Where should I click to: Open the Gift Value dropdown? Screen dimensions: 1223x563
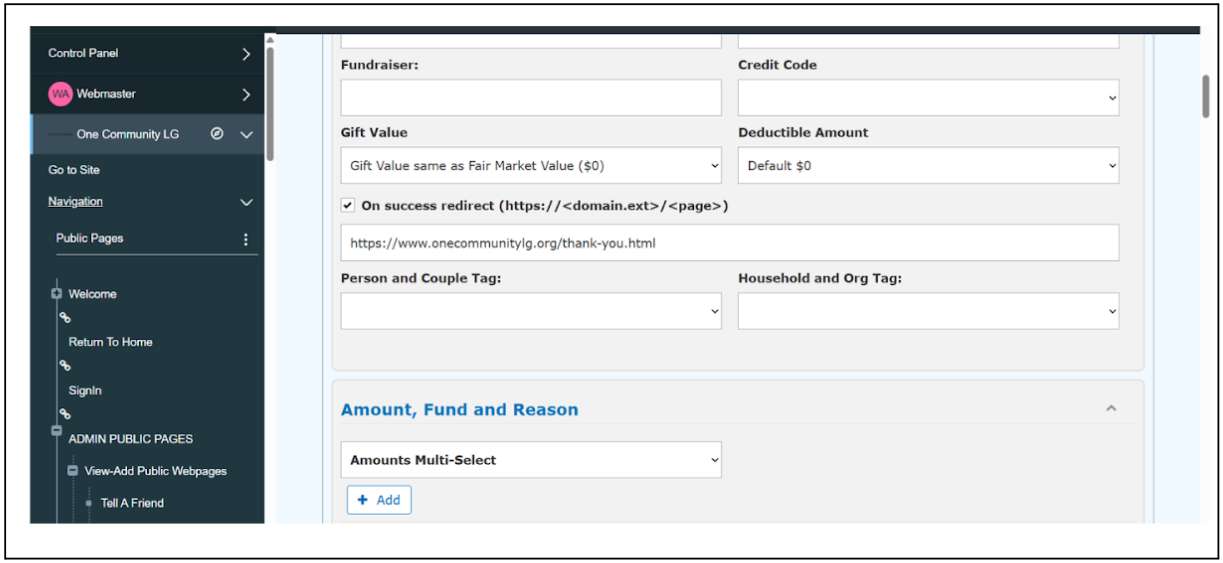point(531,166)
